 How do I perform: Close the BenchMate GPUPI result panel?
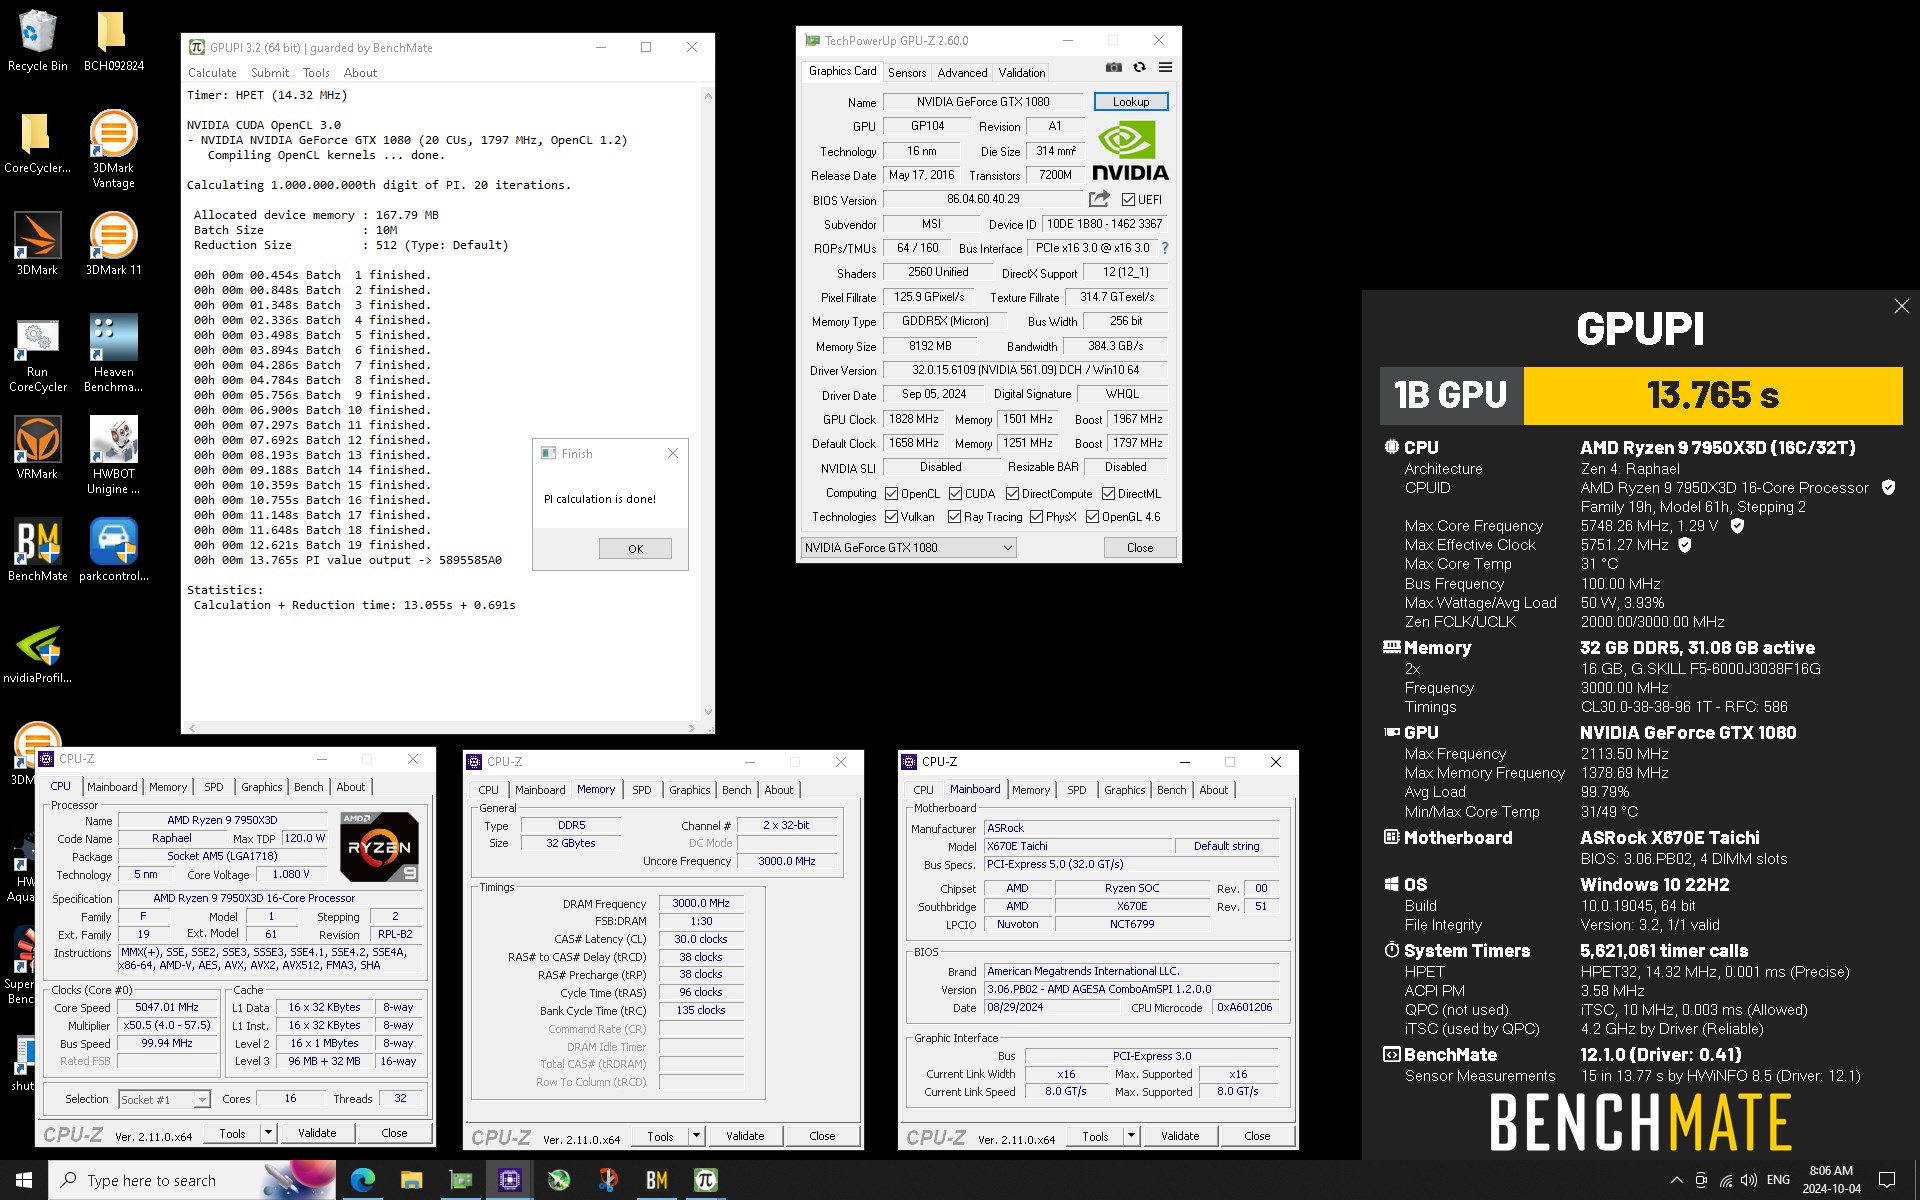(x=1901, y=307)
